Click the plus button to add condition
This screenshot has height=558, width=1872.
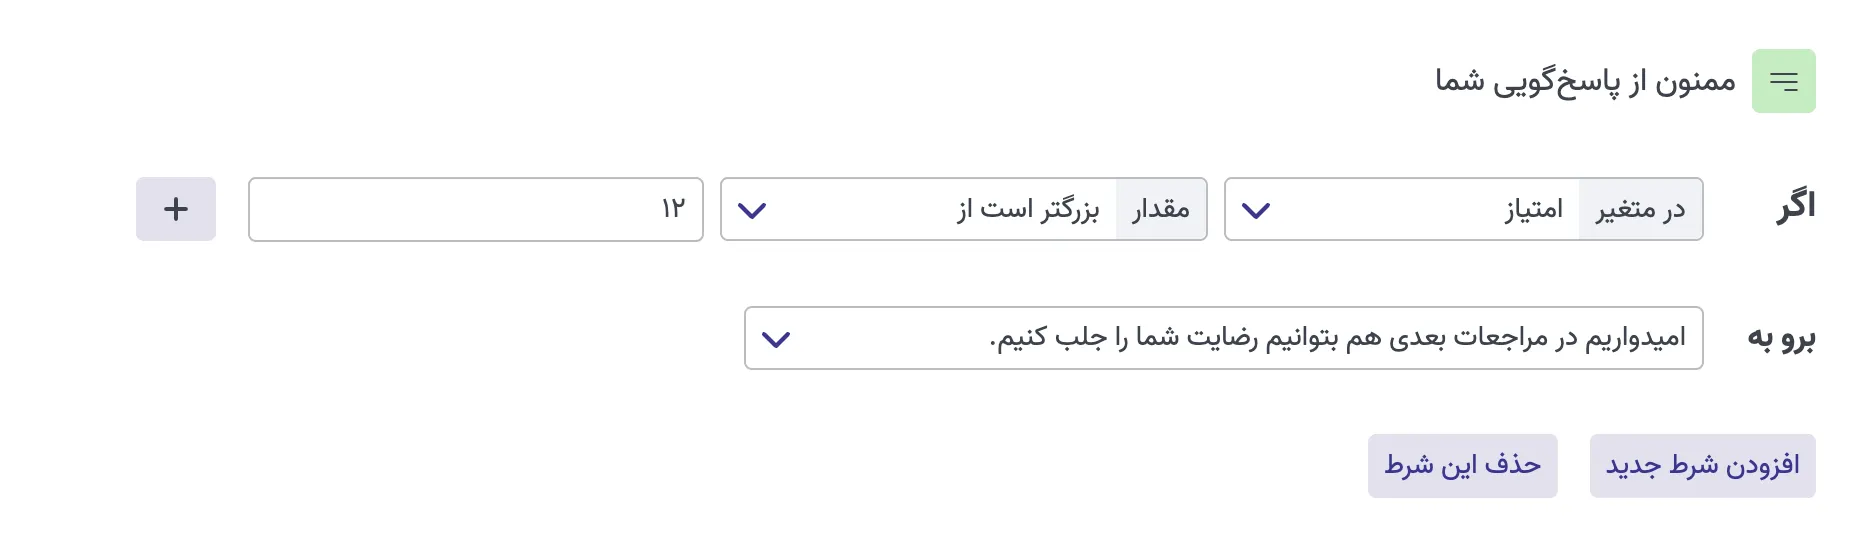click(176, 209)
